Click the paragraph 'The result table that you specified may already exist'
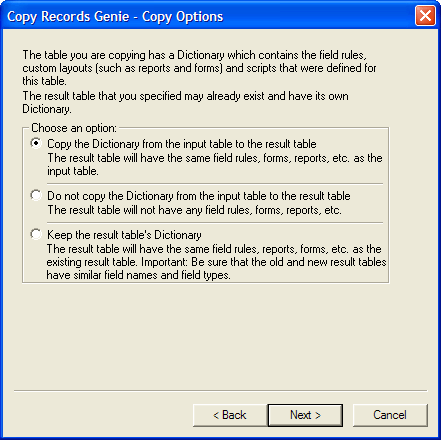The width and height of the screenshot is (441, 440). point(185,102)
